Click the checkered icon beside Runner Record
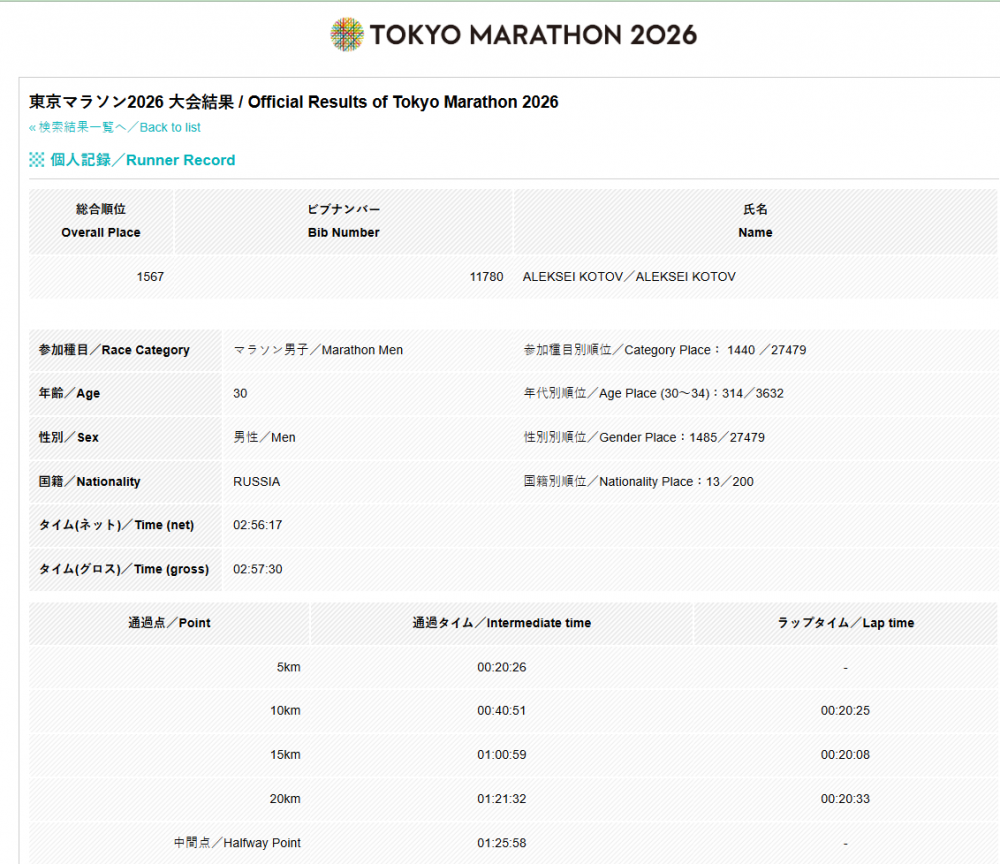Image resolution: width=1000 pixels, height=864 pixels. coord(37,160)
